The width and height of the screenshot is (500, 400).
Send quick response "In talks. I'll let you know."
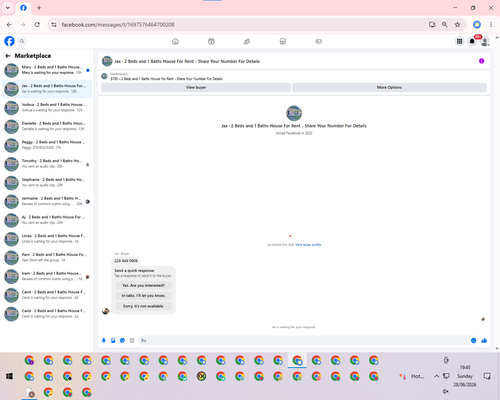143,296
